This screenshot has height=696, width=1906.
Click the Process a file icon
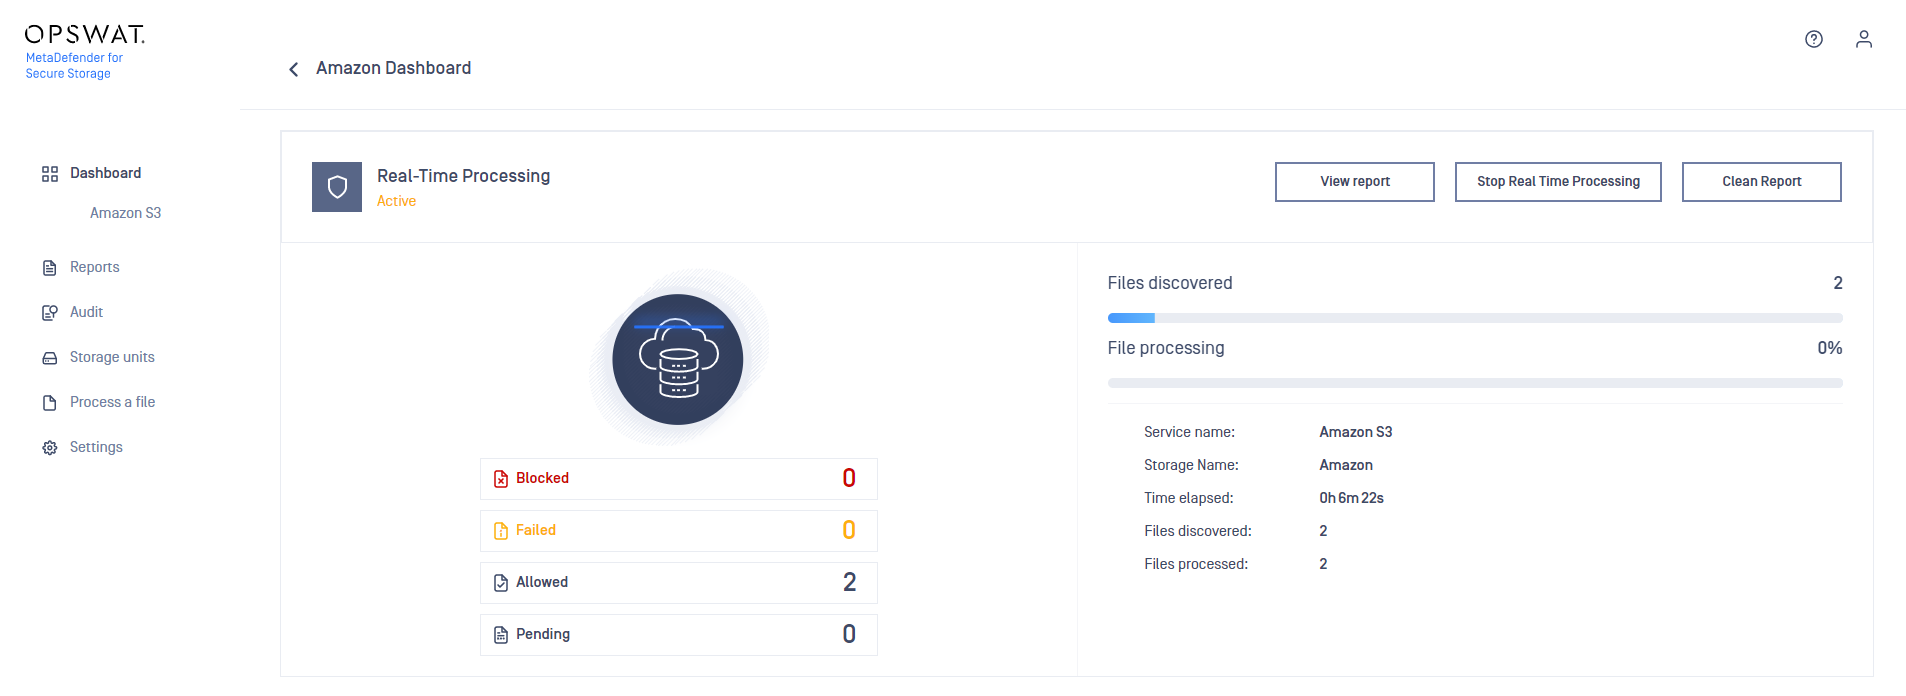50,403
